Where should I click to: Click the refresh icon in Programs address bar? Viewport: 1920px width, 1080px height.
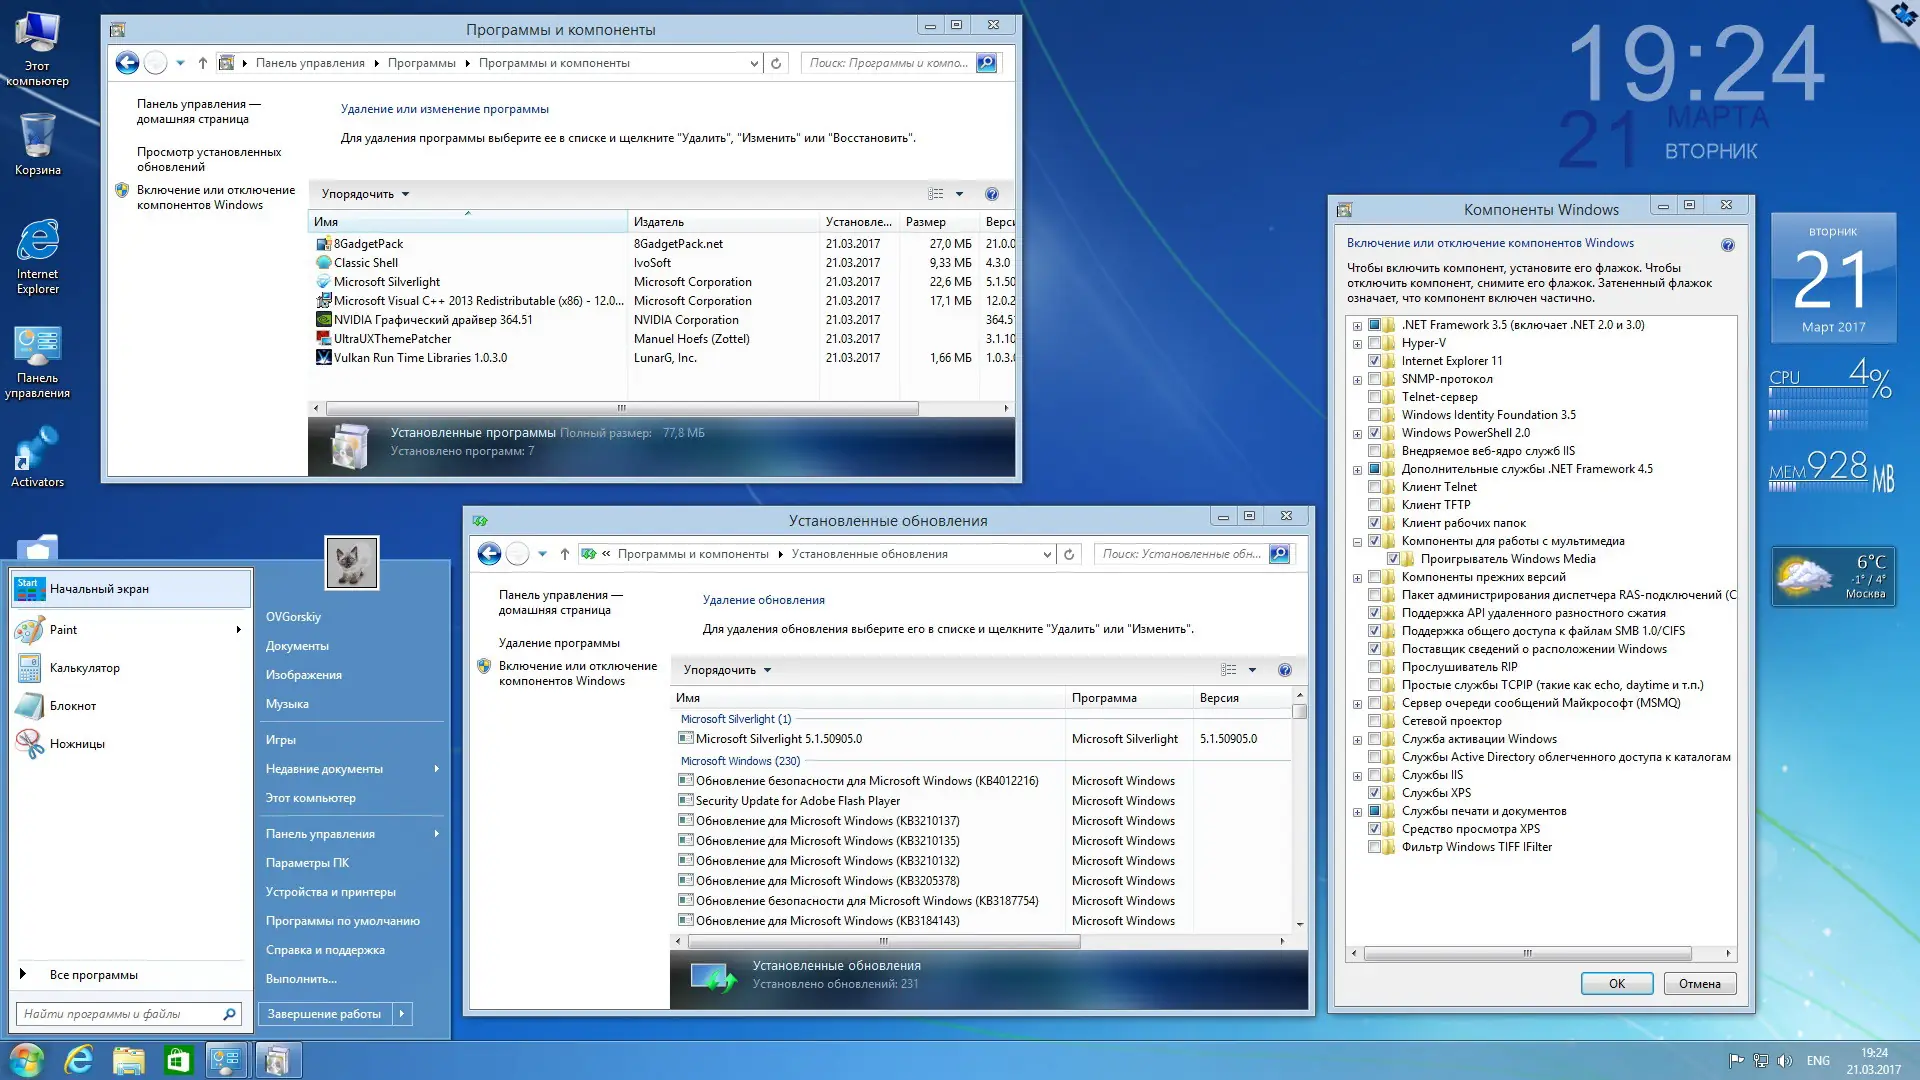[x=776, y=63]
